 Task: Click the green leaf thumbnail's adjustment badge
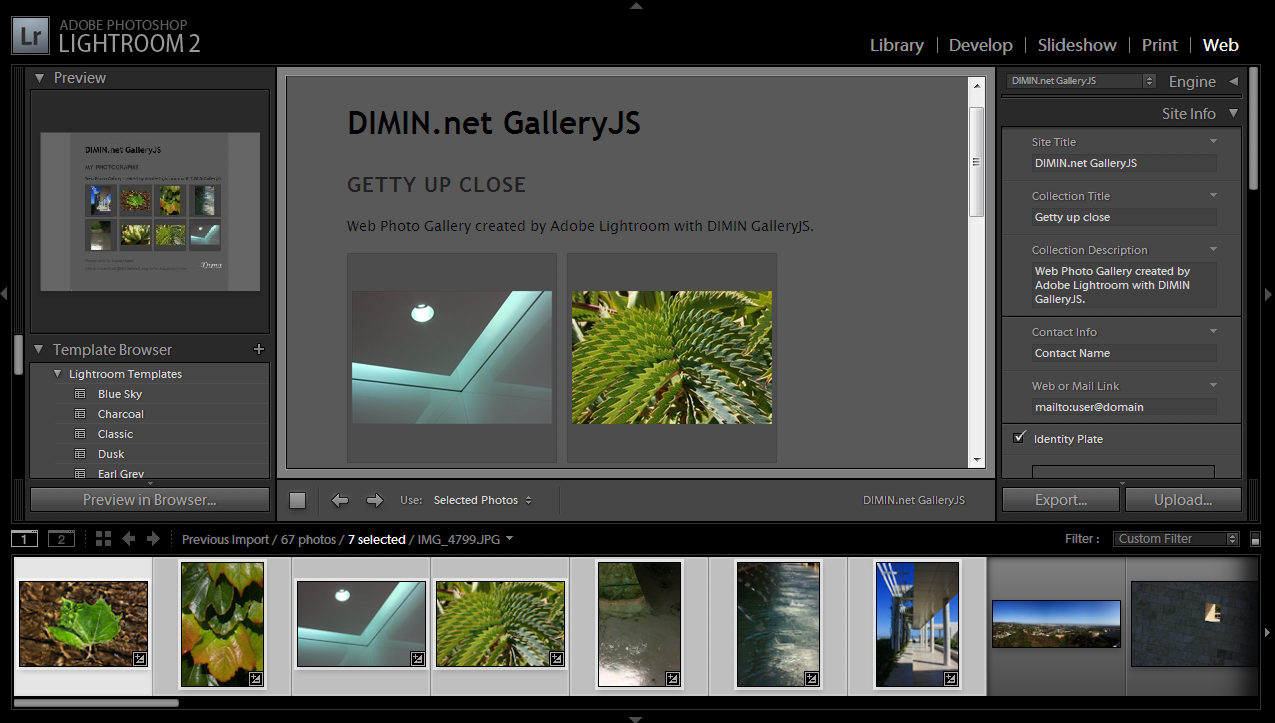coord(140,659)
